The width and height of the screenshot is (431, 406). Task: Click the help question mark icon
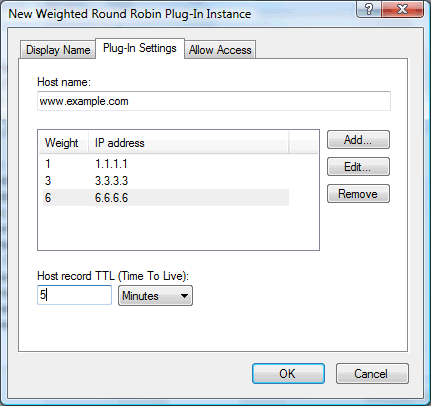(368, 9)
